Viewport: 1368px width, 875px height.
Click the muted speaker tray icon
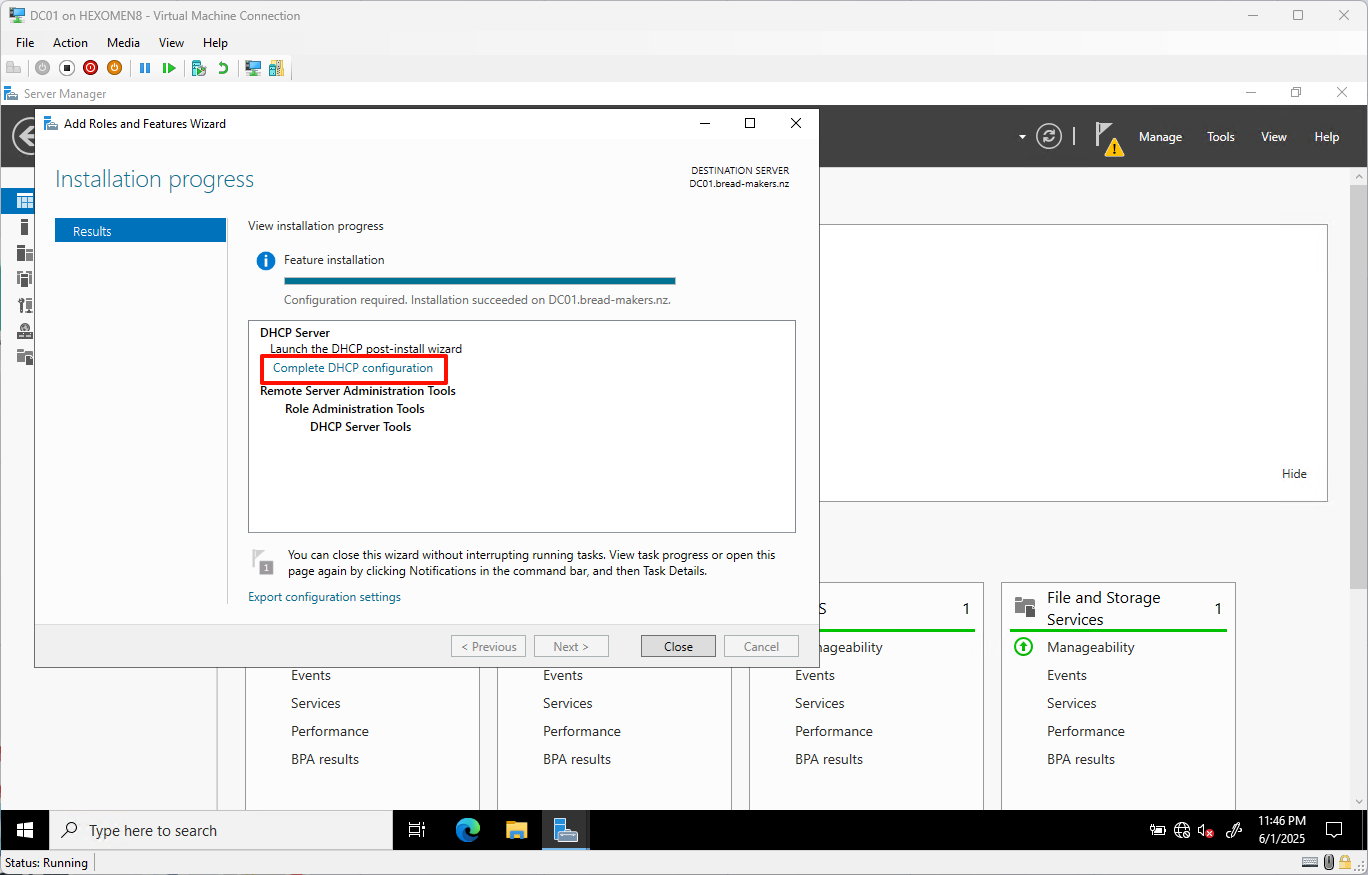pos(1207,830)
